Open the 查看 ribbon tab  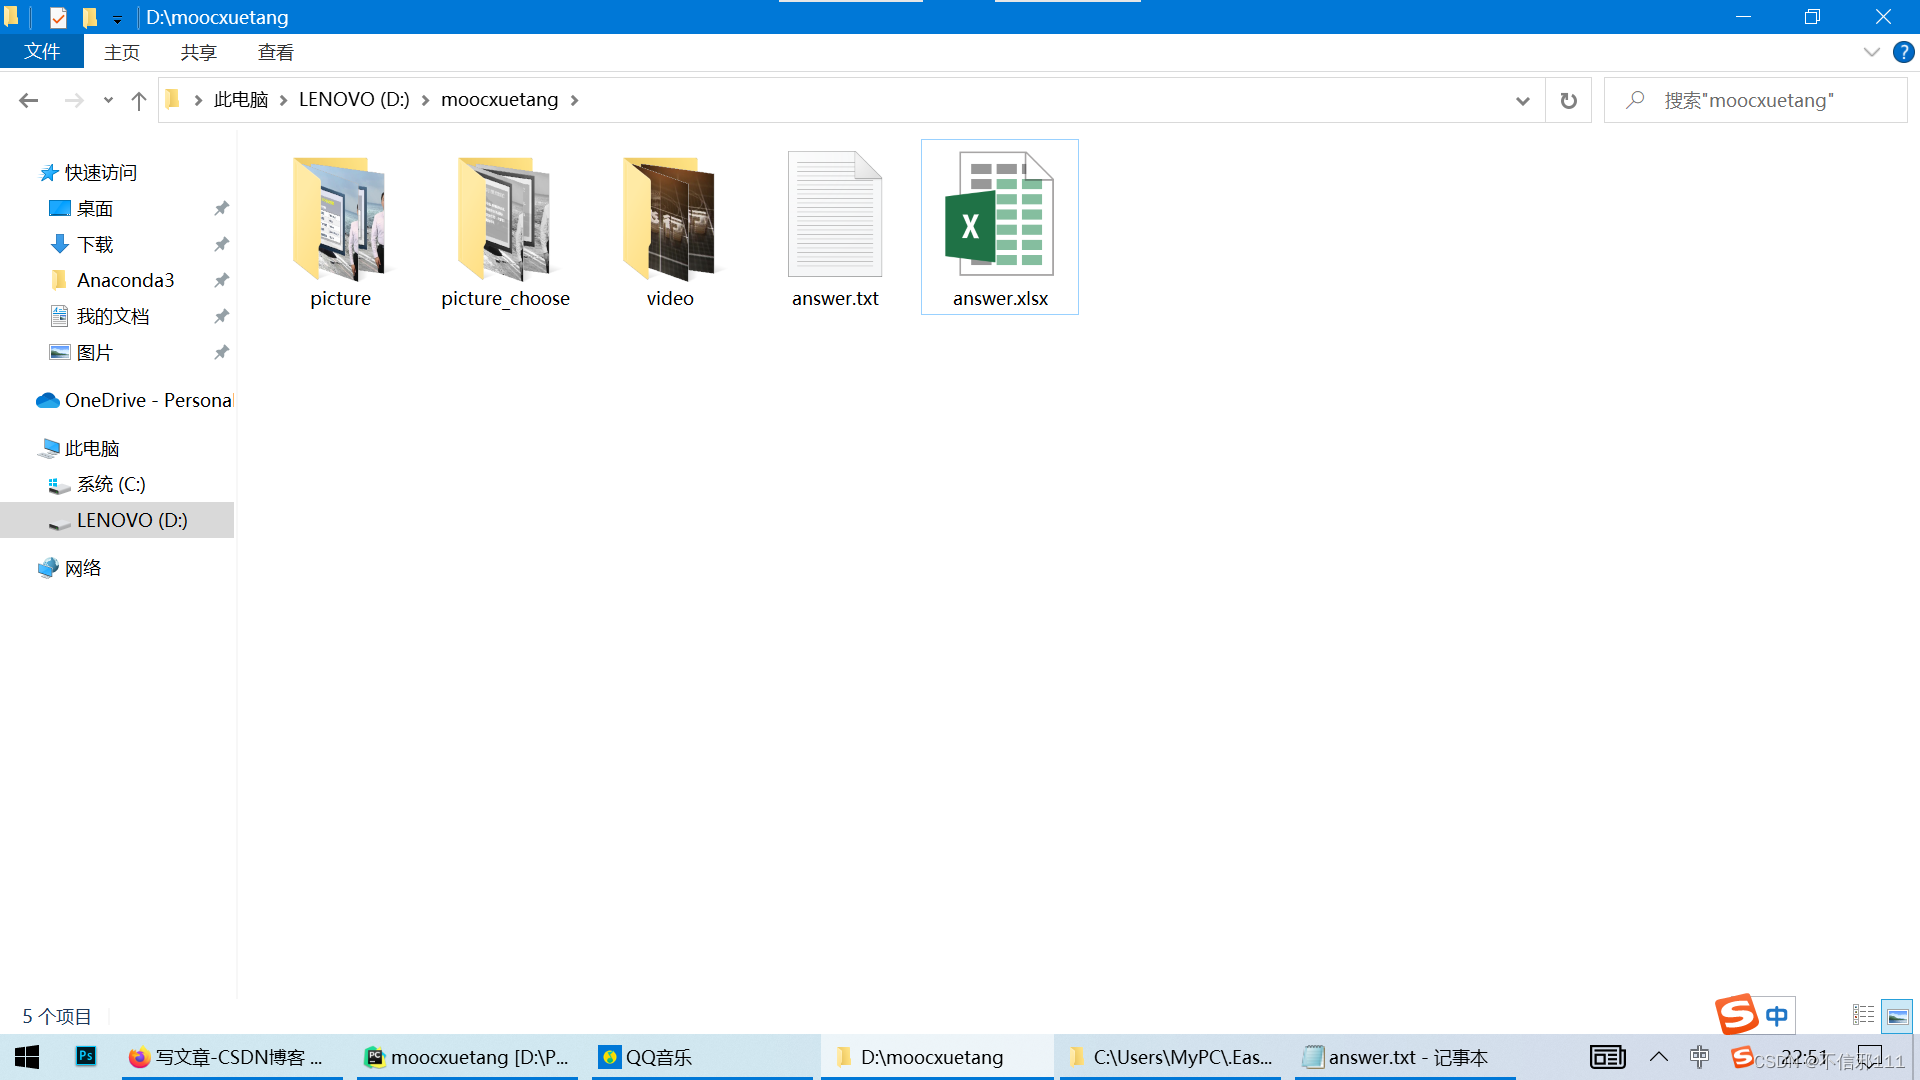275,52
